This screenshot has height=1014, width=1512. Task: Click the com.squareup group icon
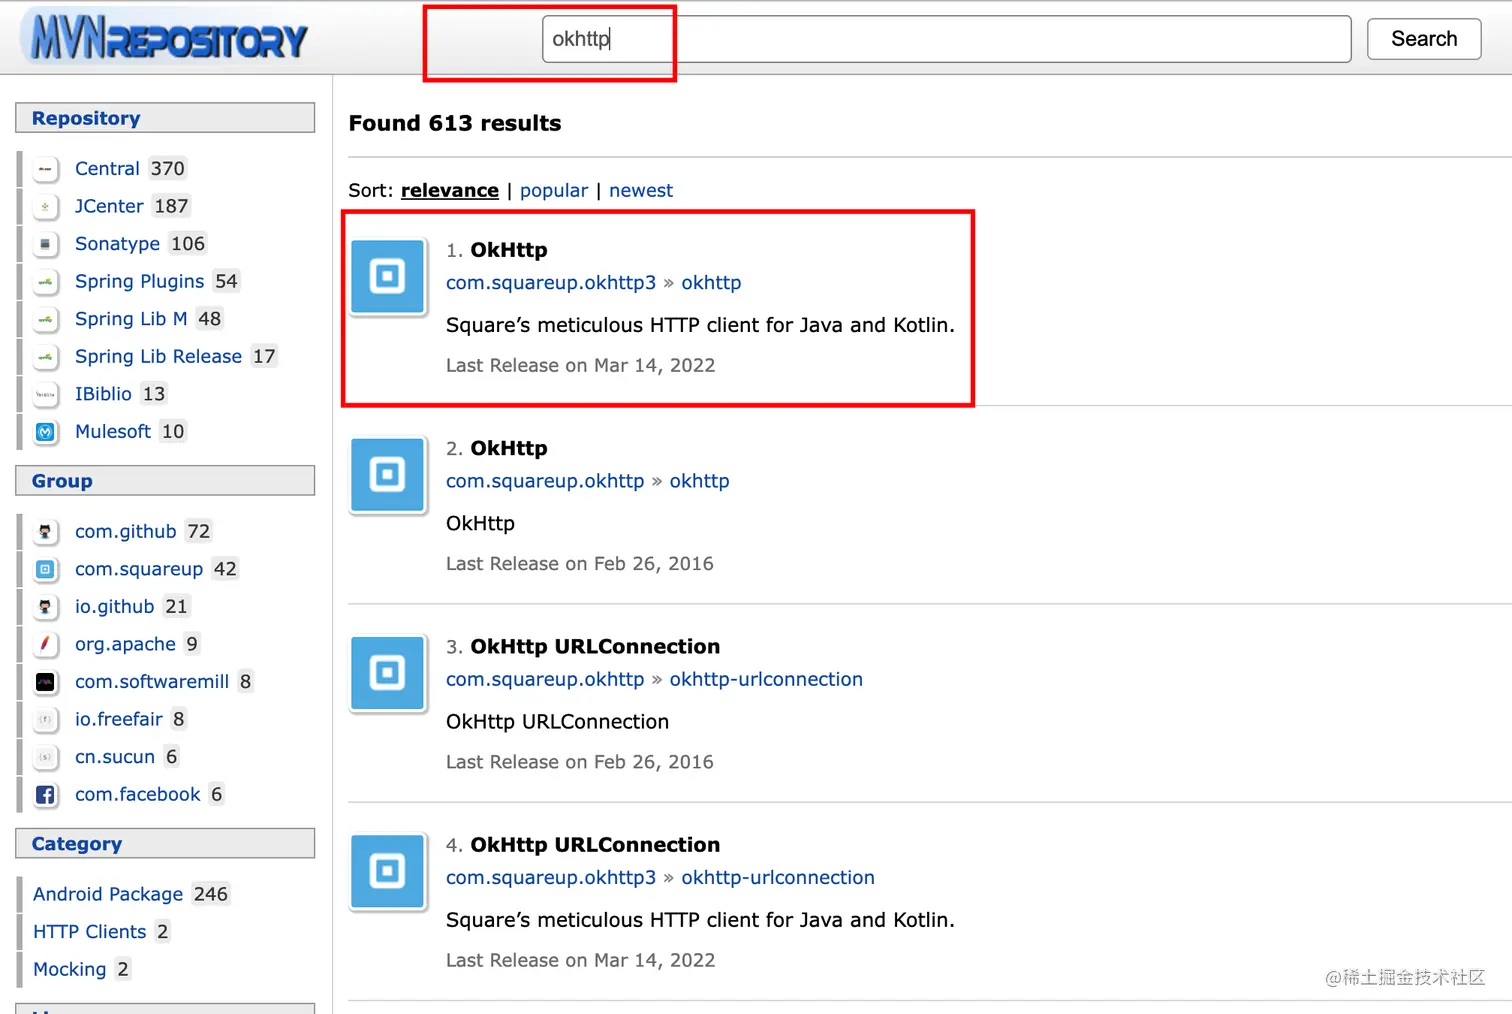pyautogui.click(x=45, y=569)
